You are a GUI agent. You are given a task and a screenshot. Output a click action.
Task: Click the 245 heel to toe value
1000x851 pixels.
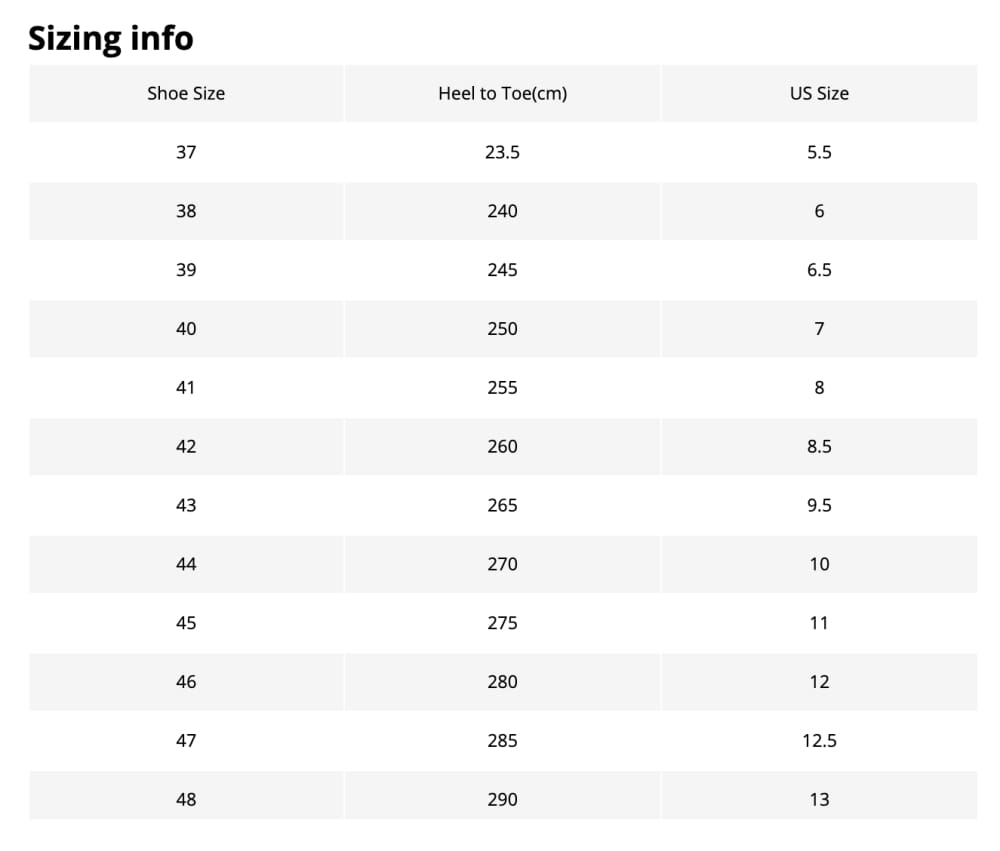pos(503,270)
